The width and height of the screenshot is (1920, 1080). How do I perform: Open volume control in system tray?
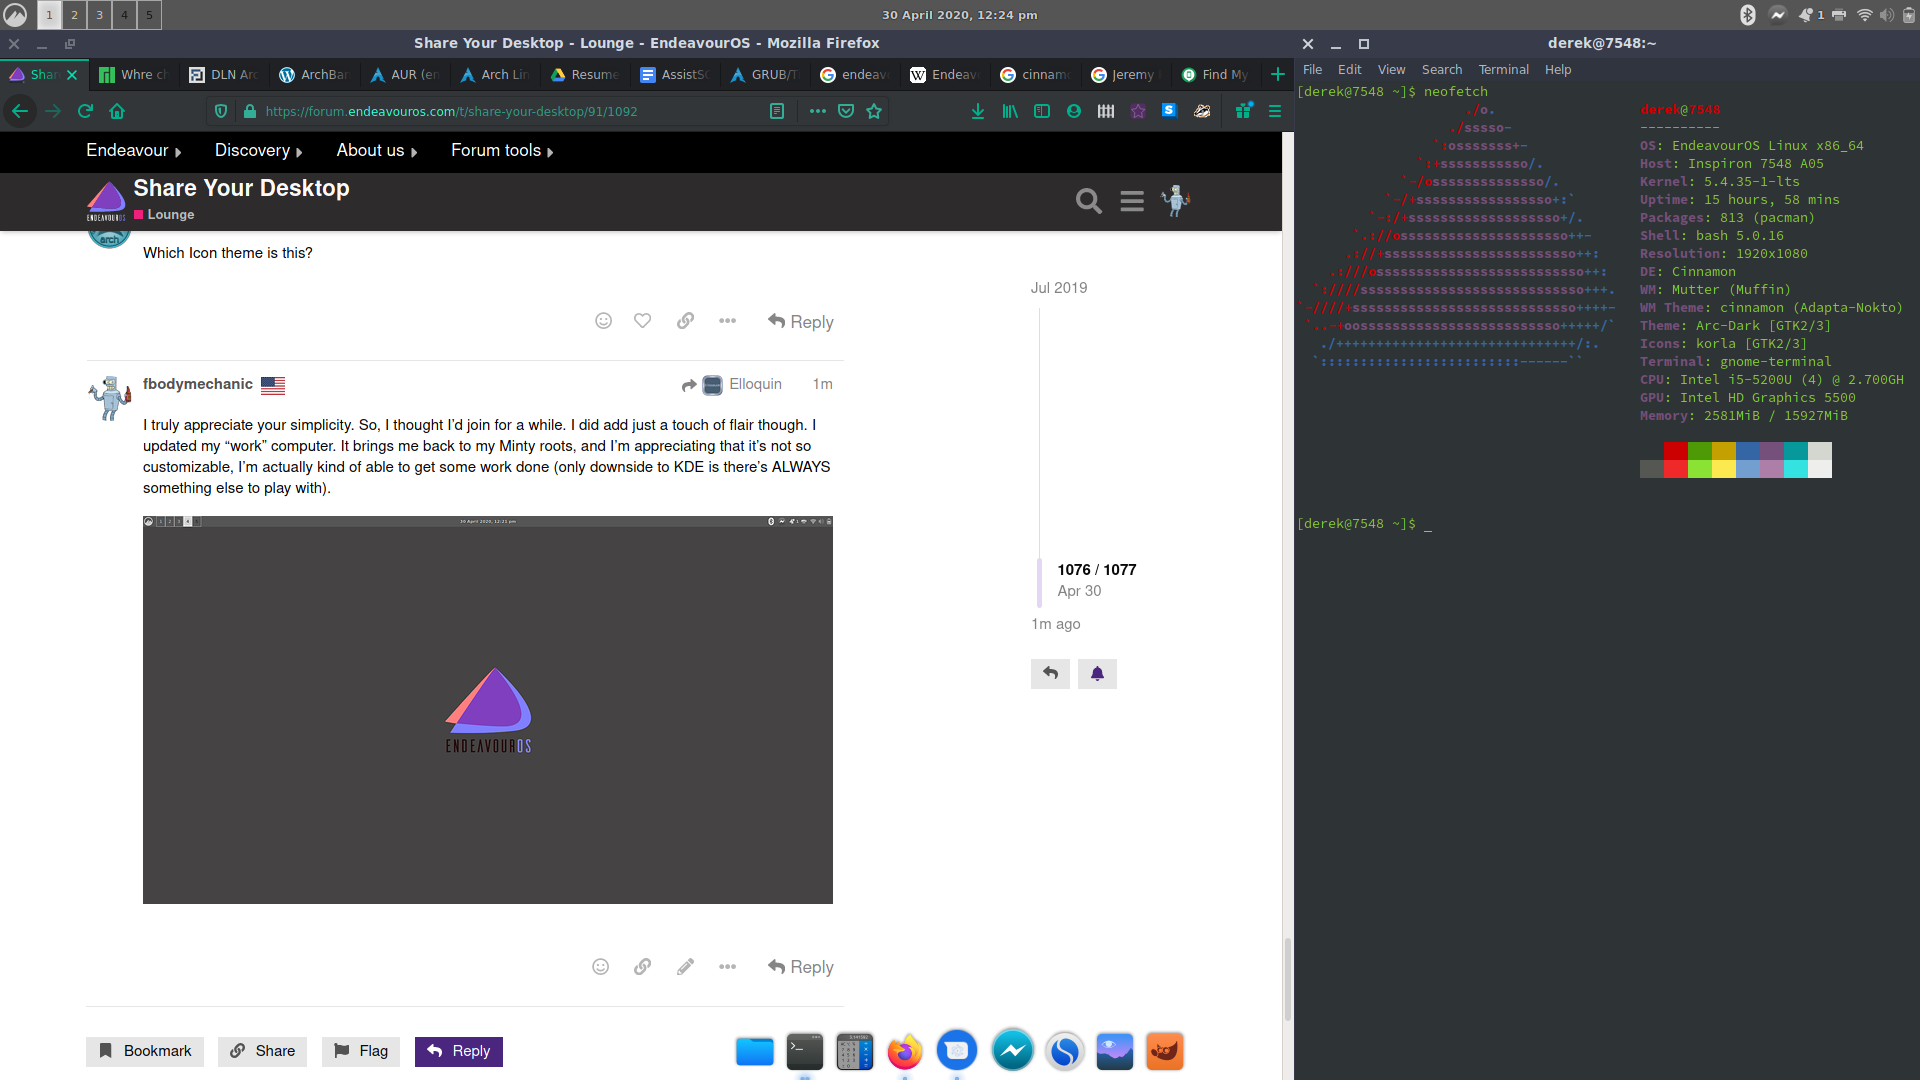(1886, 15)
